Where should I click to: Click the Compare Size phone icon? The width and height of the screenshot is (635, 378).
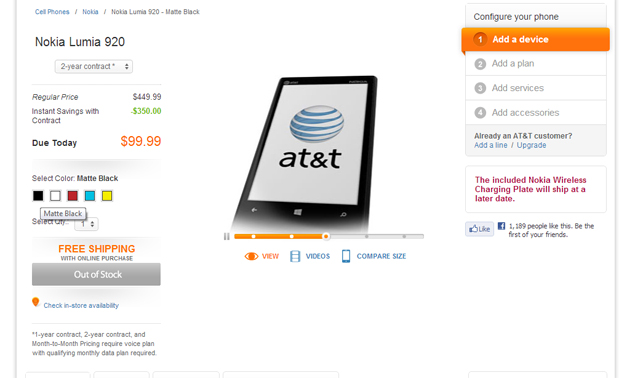(346, 256)
